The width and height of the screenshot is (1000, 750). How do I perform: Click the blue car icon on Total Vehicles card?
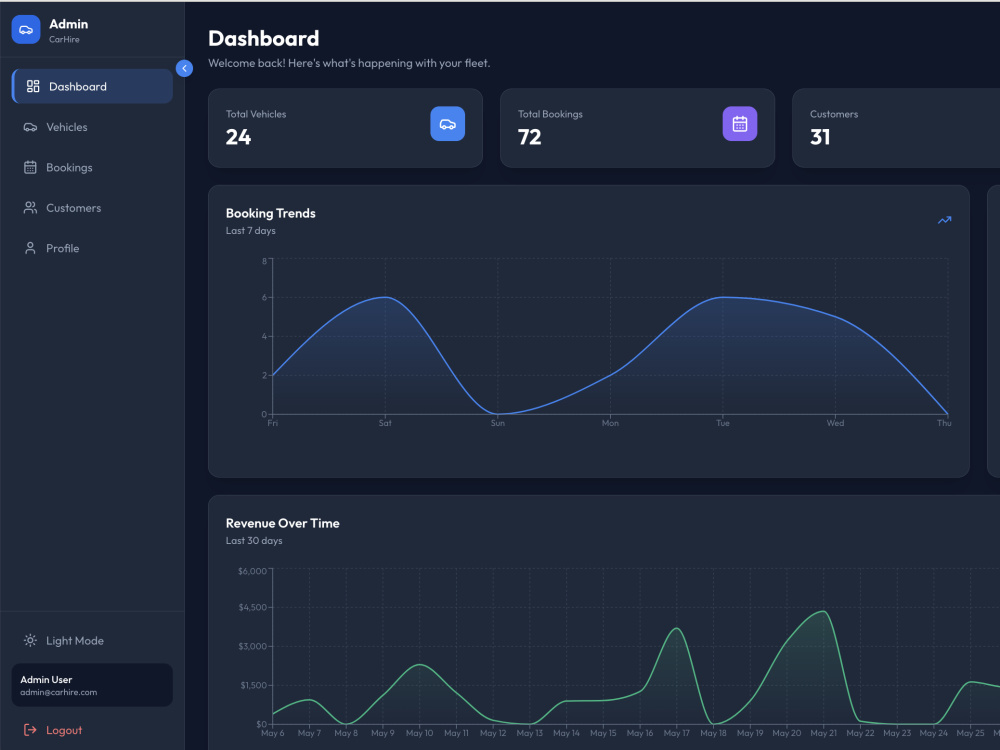pos(448,124)
